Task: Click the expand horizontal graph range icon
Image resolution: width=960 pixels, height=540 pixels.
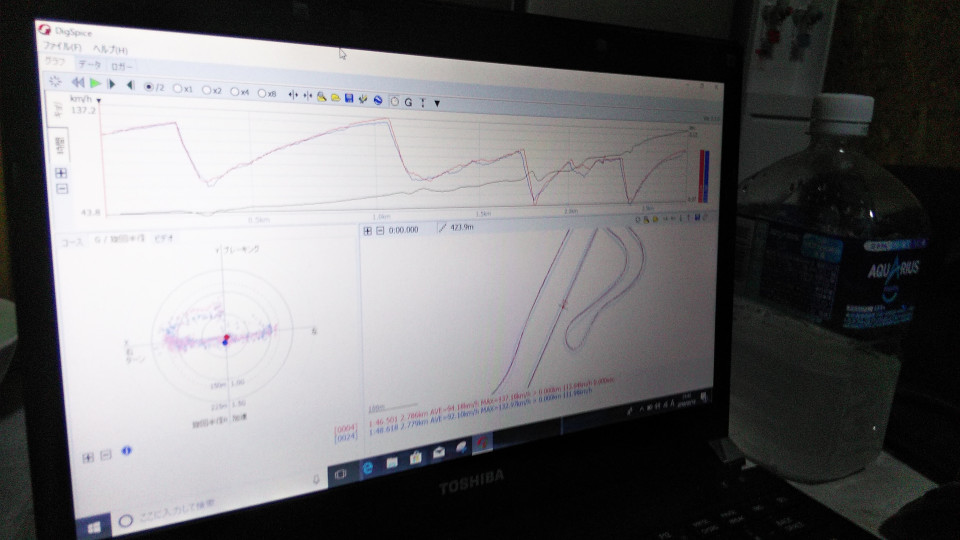Action: coord(293,95)
